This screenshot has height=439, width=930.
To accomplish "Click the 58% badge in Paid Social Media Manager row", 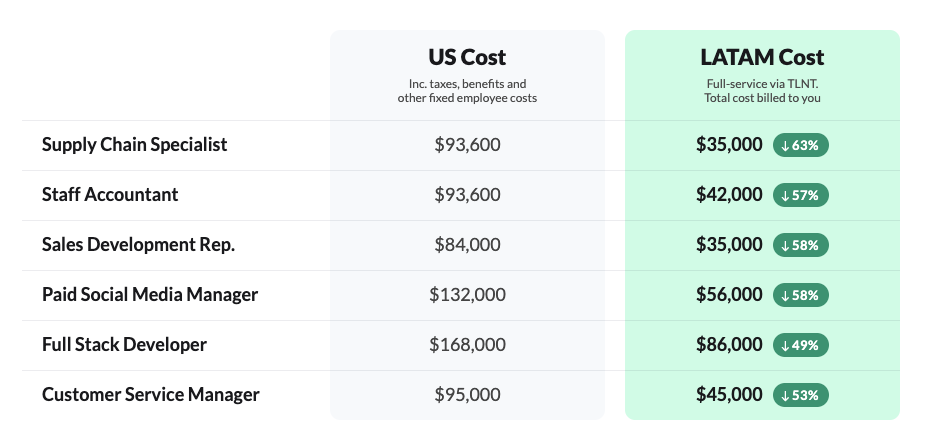I will click(x=801, y=295).
